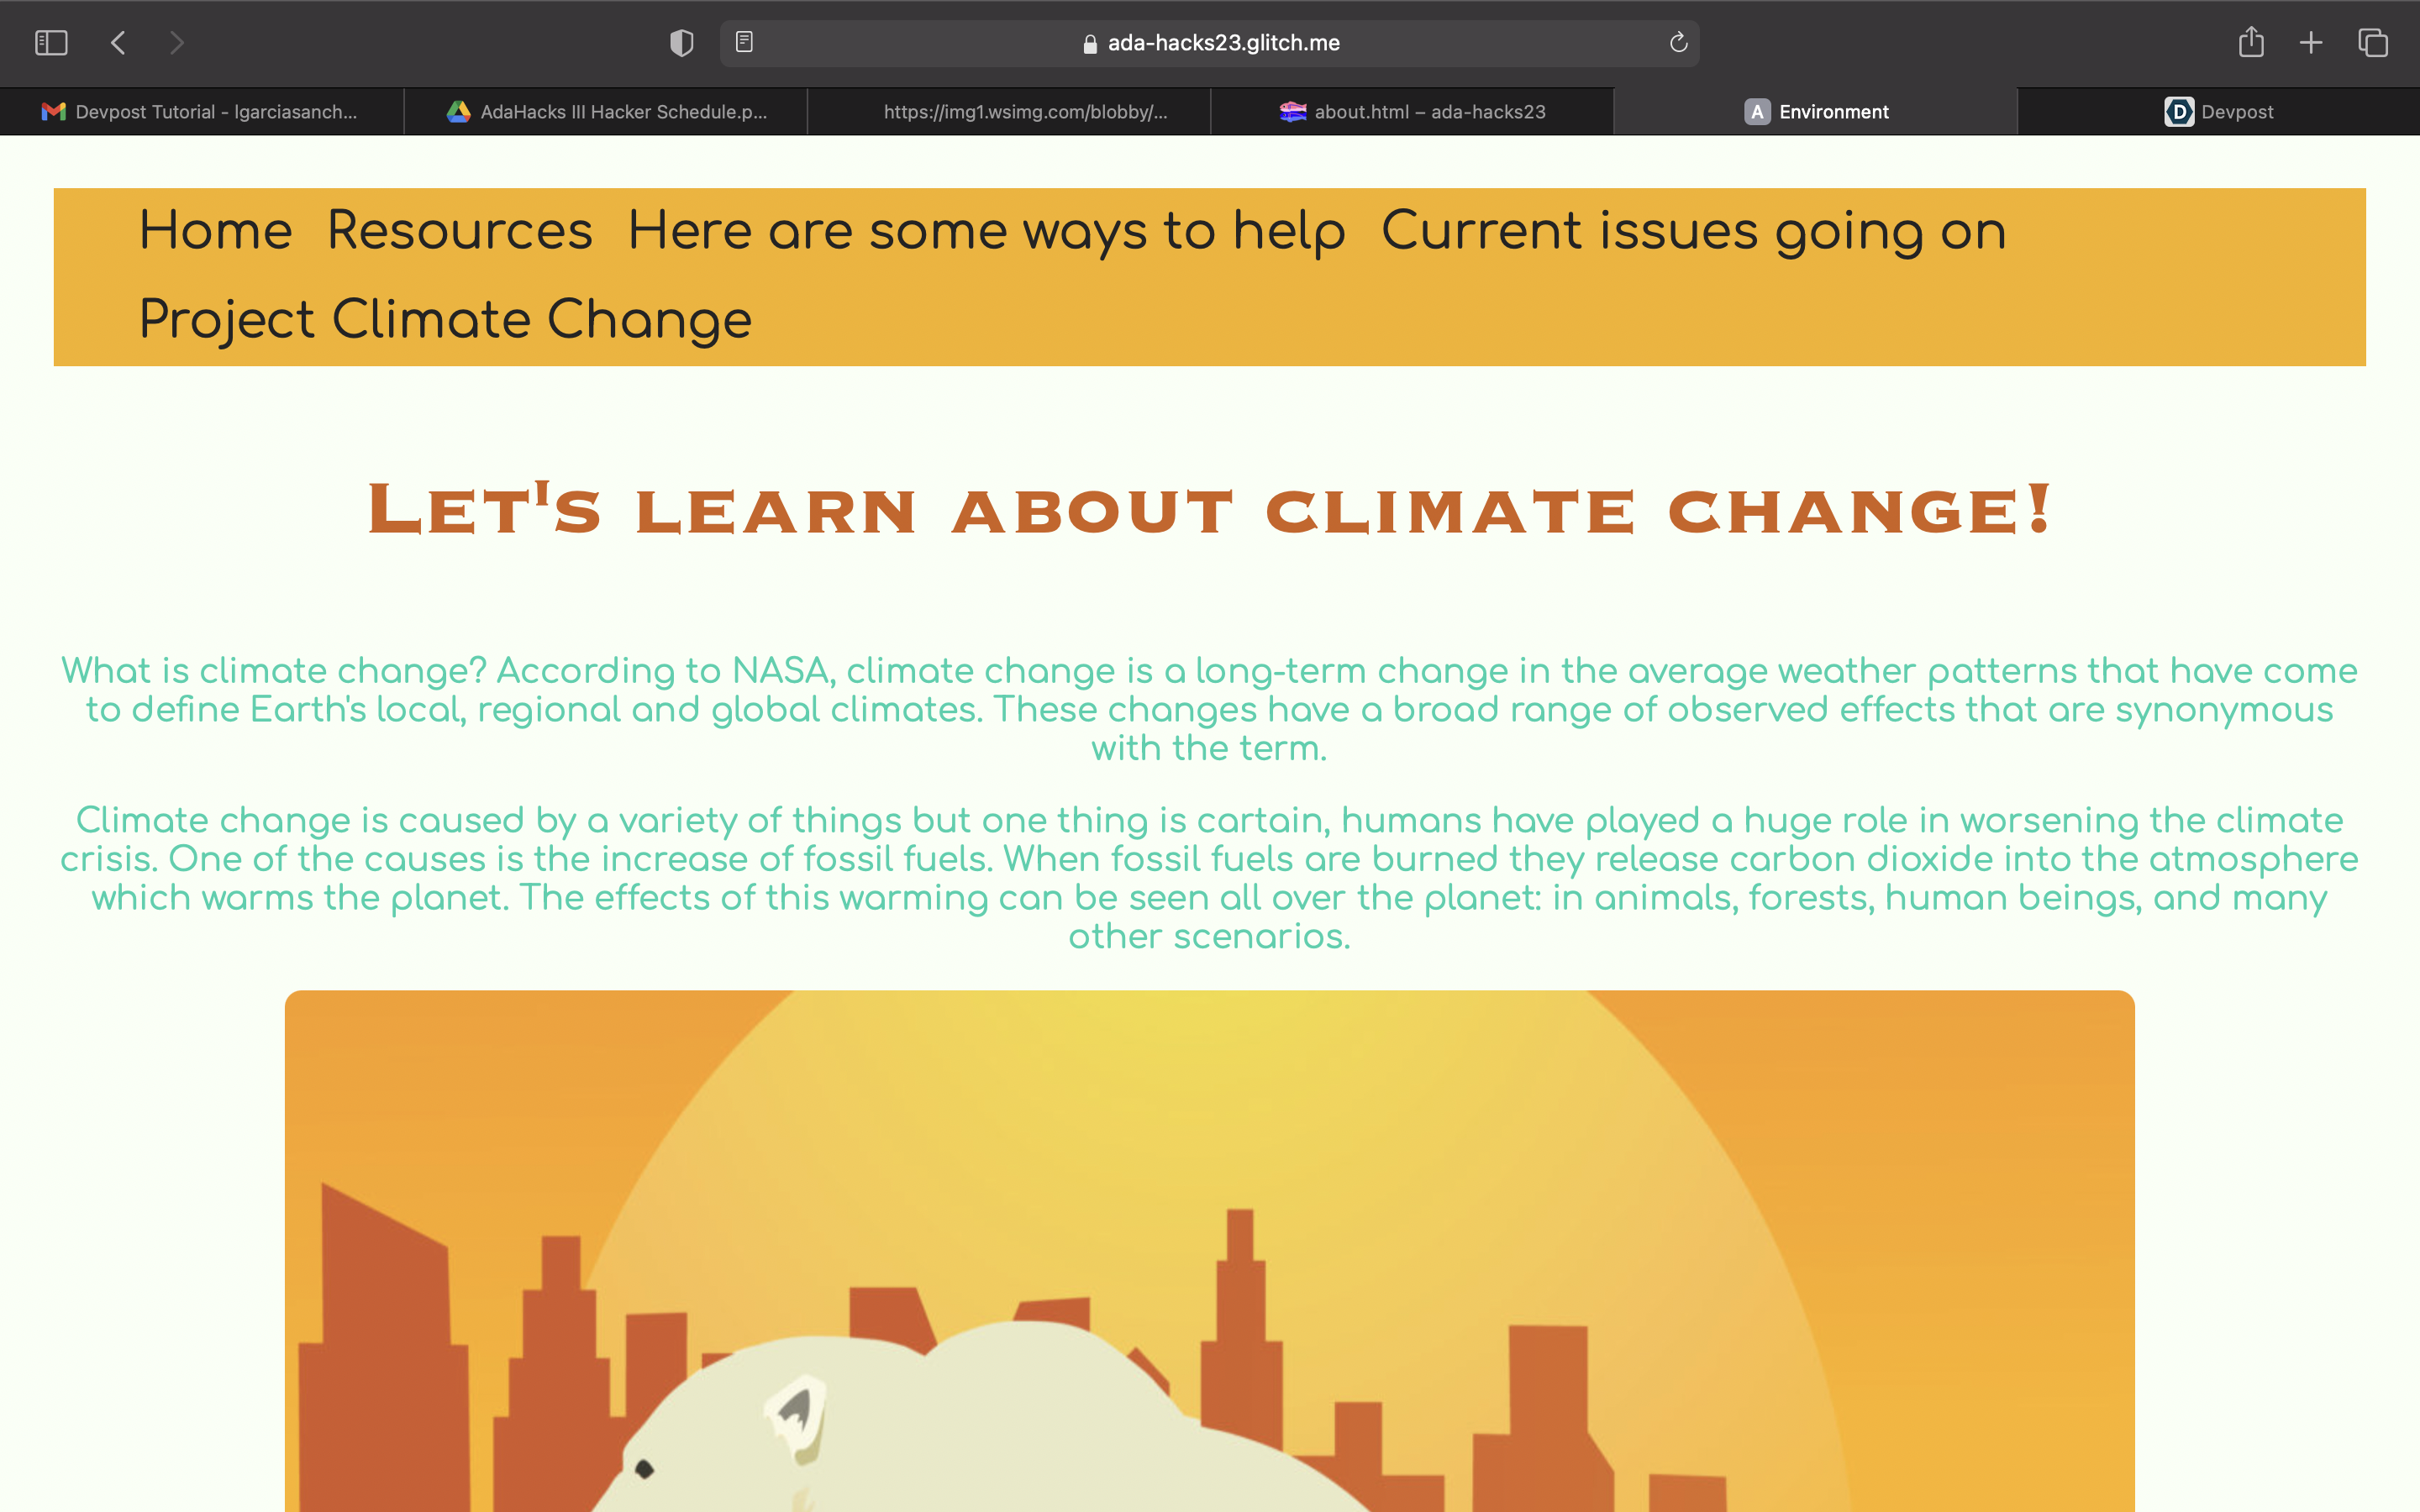Open the Resources page link

click(x=460, y=231)
